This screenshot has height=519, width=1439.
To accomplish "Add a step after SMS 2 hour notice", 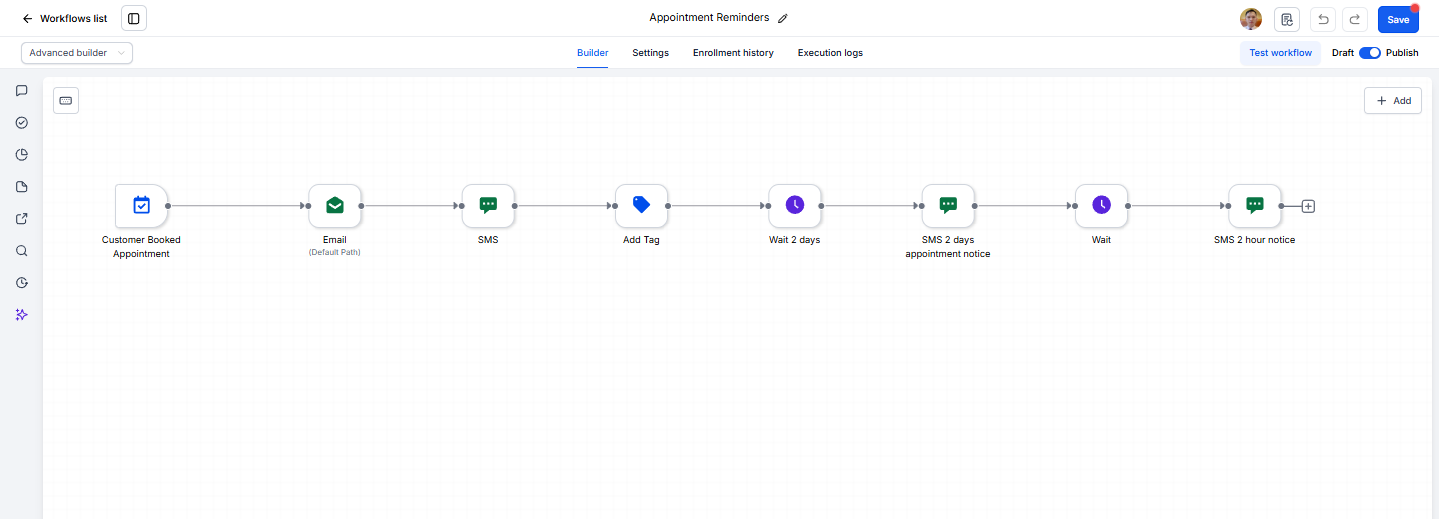I will point(1308,206).
